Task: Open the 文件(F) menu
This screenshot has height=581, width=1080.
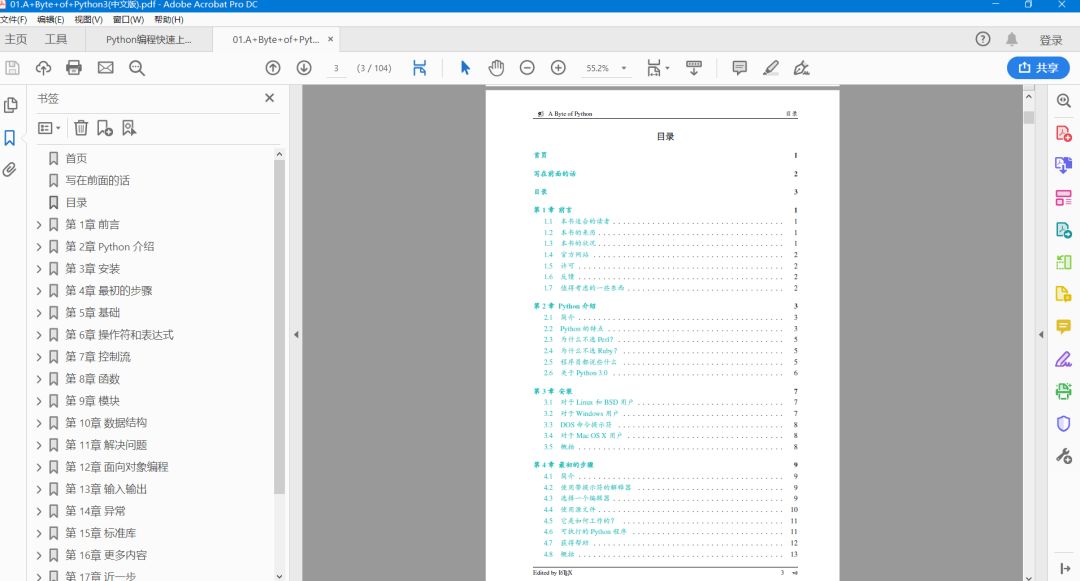Action: tap(14, 19)
